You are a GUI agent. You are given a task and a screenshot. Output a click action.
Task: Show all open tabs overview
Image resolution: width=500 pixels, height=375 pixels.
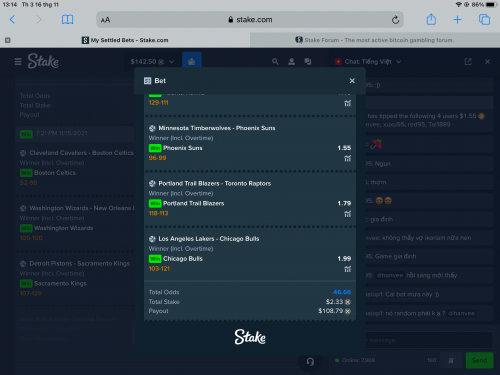(x=484, y=20)
